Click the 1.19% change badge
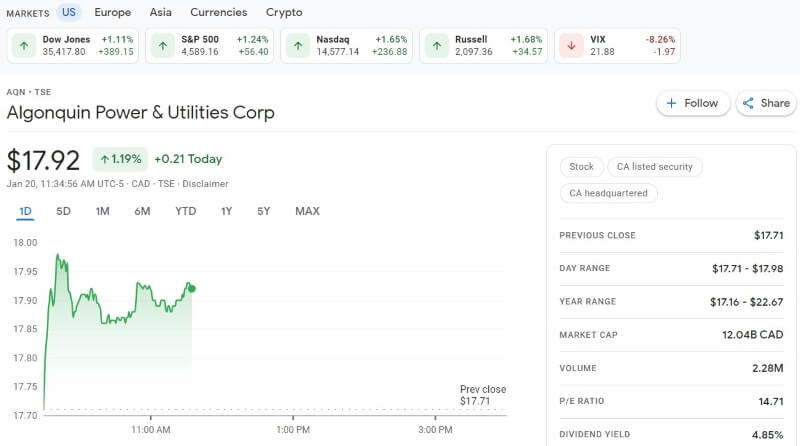800x446 pixels. 120,159
